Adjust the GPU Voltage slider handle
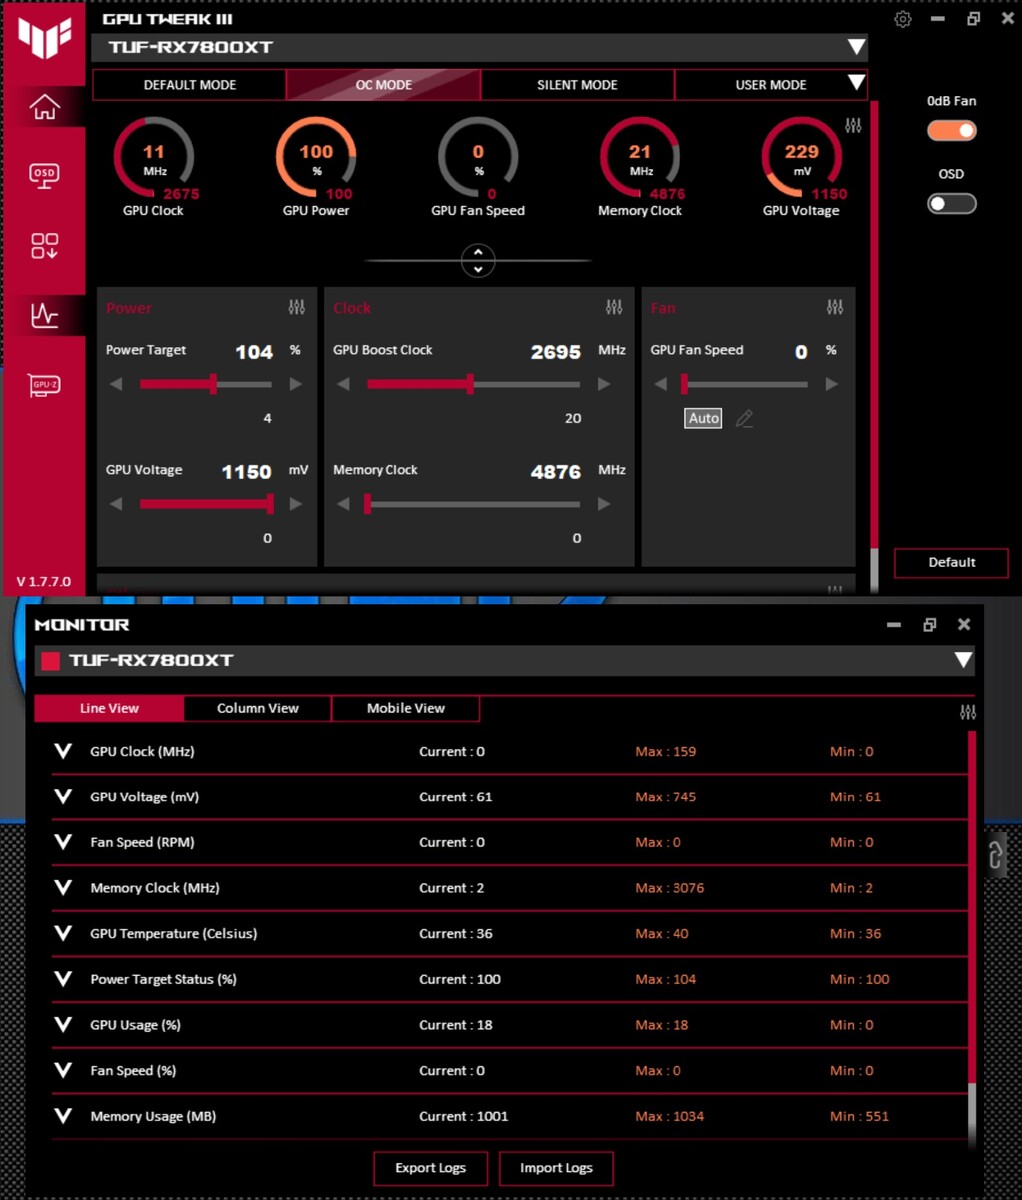The height and width of the screenshot is (1200, 1022). 270,504
